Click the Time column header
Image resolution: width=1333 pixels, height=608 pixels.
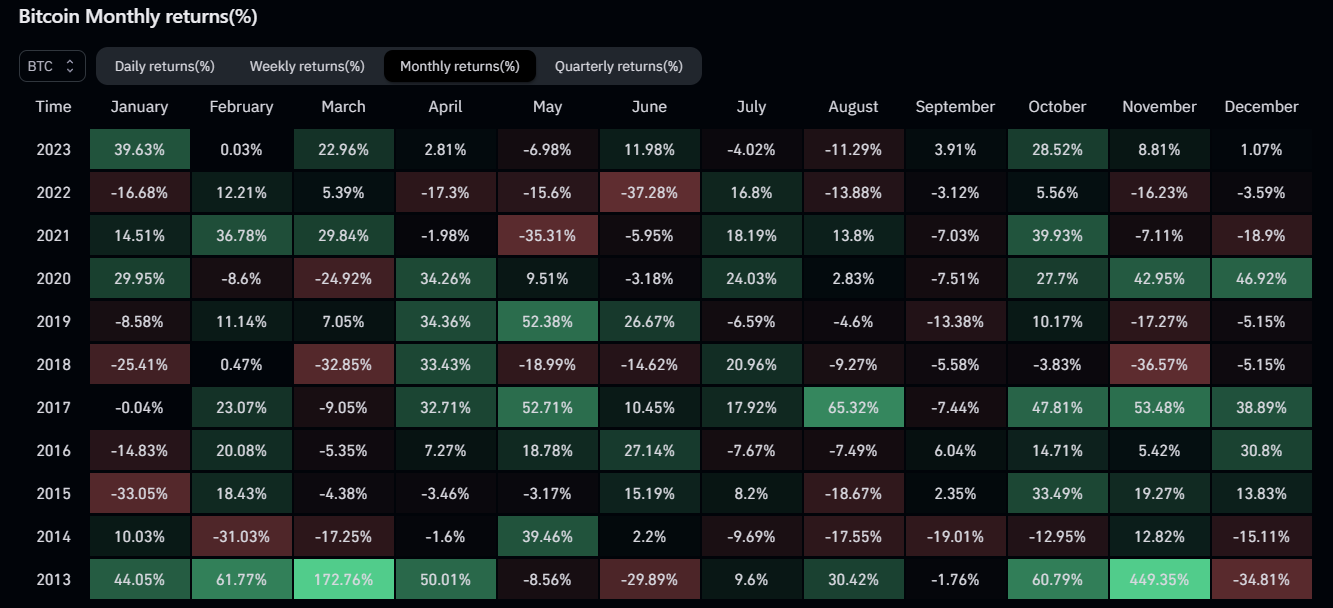coord(53,107)
